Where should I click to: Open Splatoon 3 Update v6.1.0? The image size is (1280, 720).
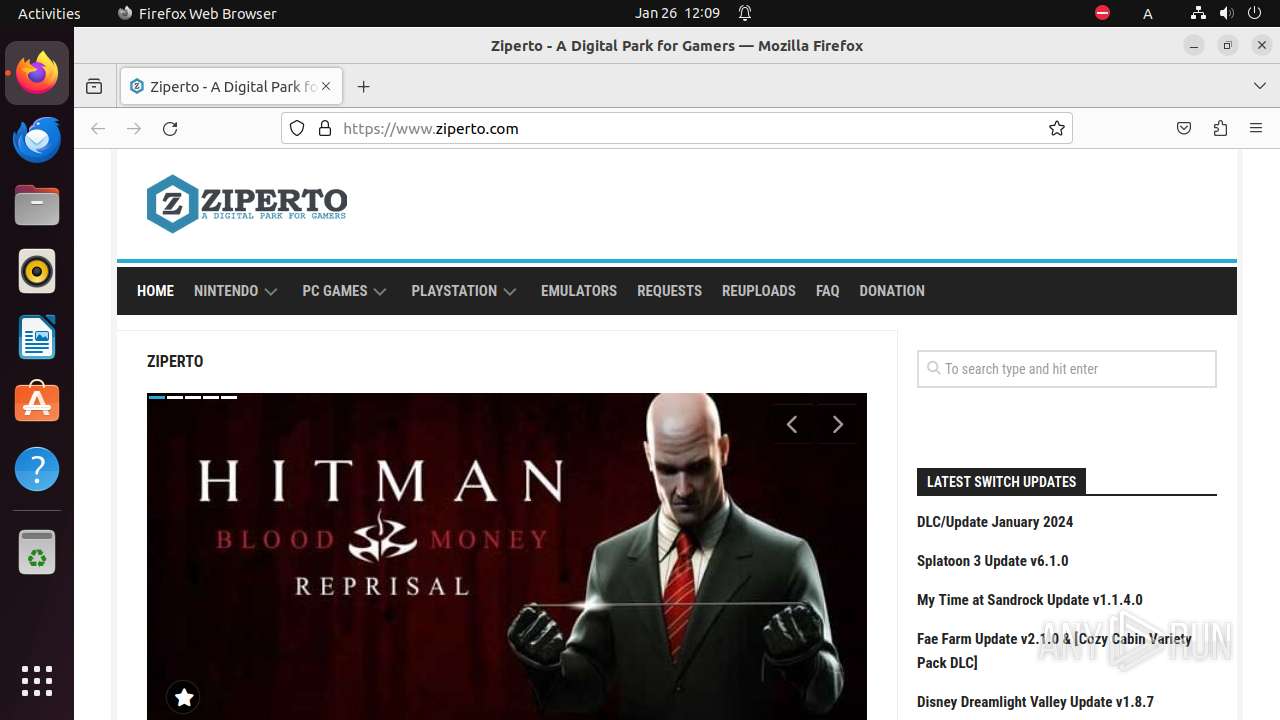click(x=992, y=561)
